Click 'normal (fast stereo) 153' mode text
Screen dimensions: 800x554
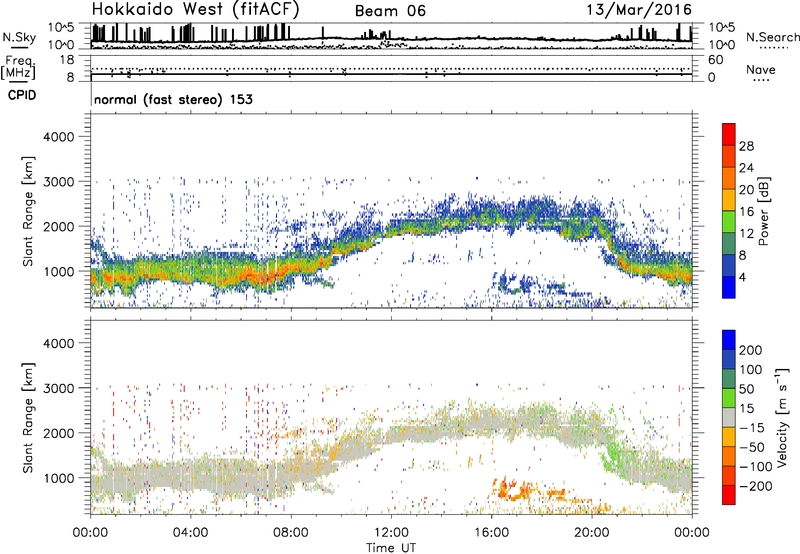(x=173, y=99)
